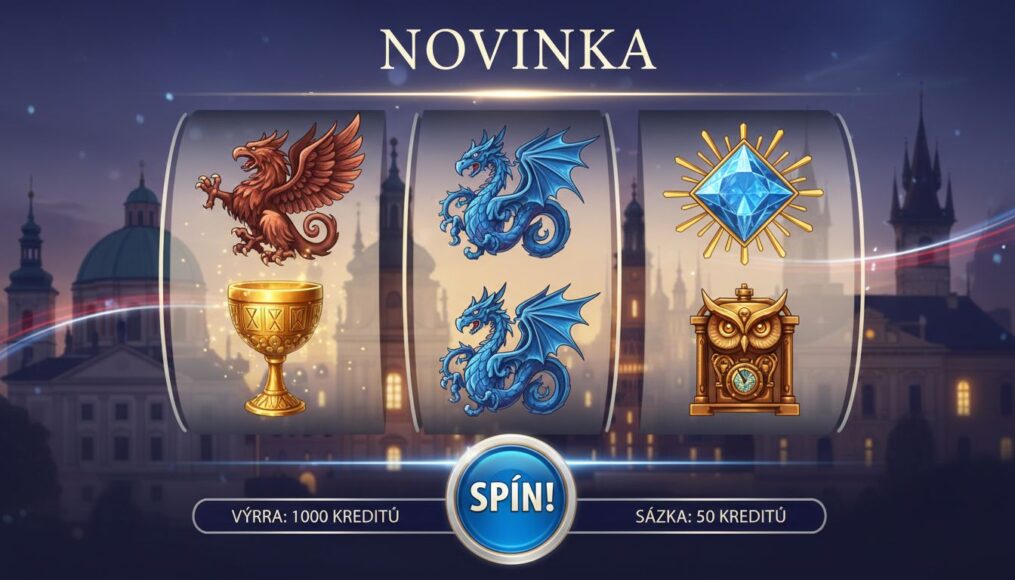Click the dark spired tower at right
The width and height of the screenshot is (1015, 580).
click(921, 194)
